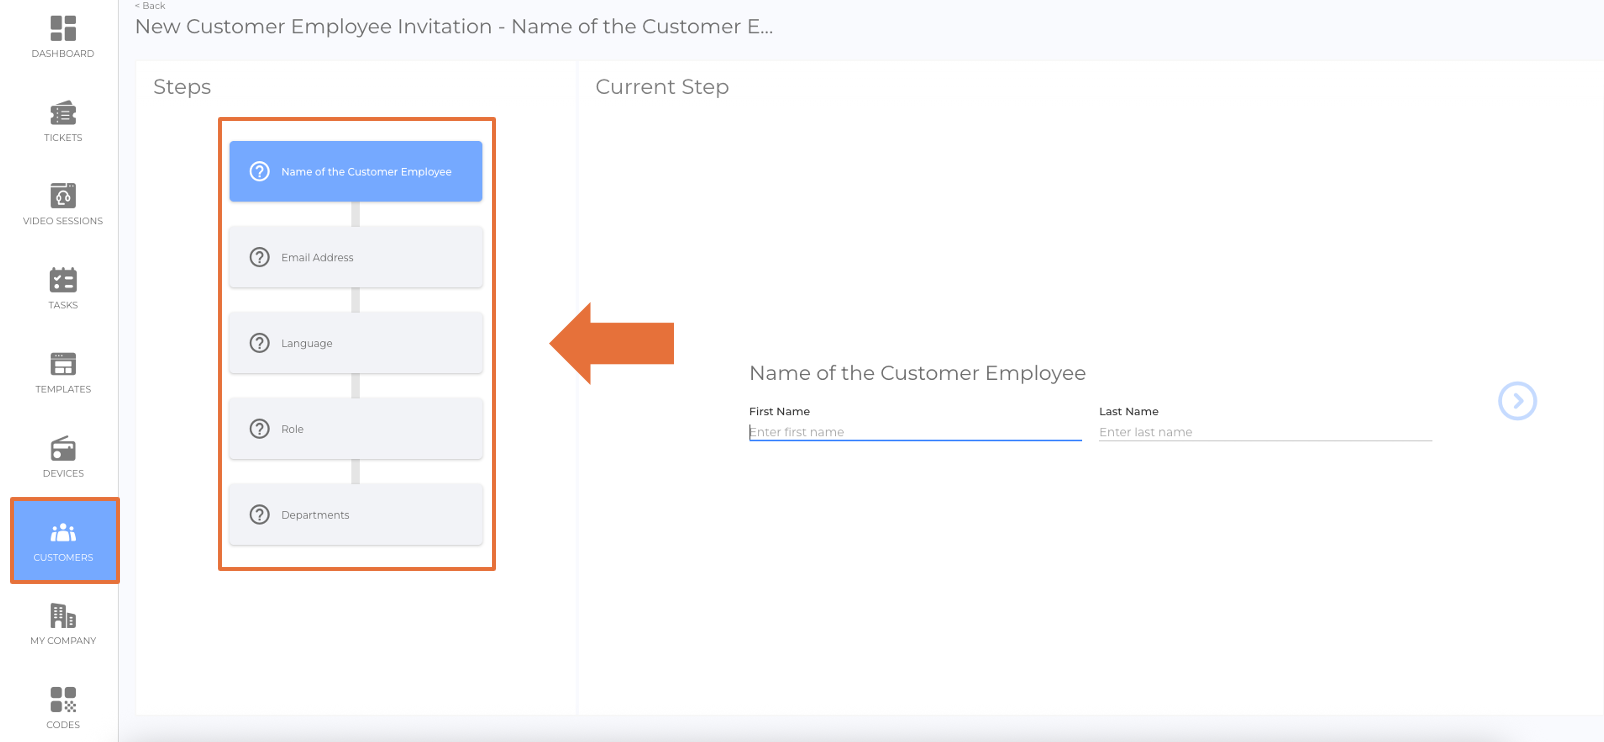1604x742 pixels.
Task: Go back using the Back link
Action: tap(151, 6)
